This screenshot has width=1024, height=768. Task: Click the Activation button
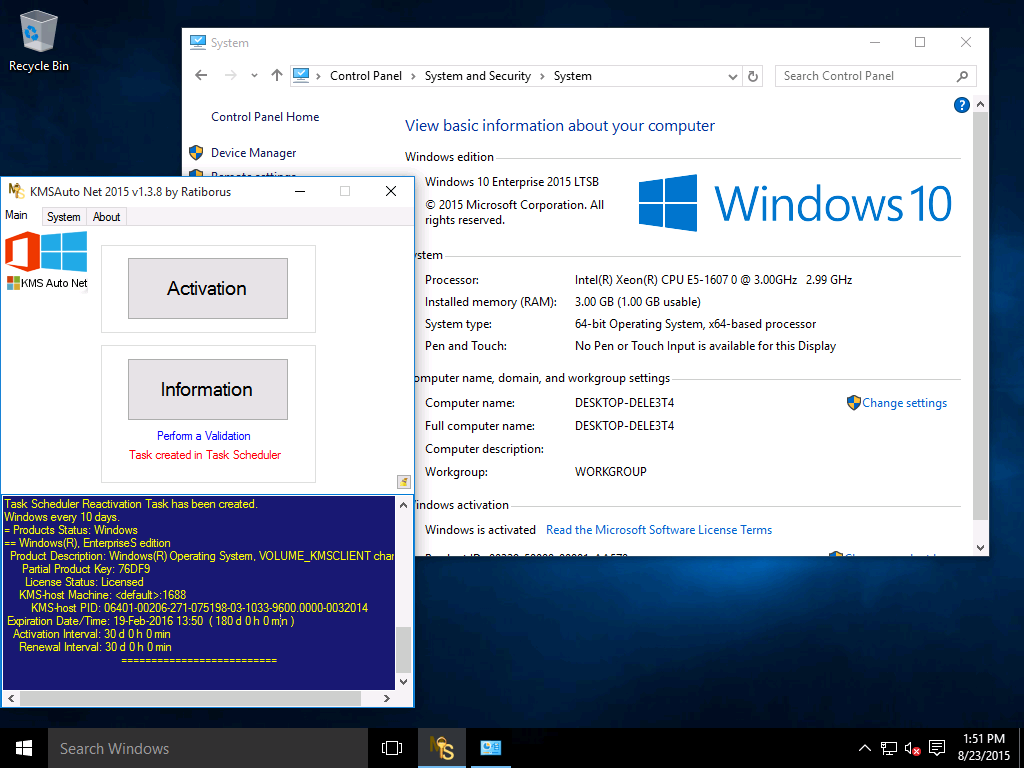(208, 289)
